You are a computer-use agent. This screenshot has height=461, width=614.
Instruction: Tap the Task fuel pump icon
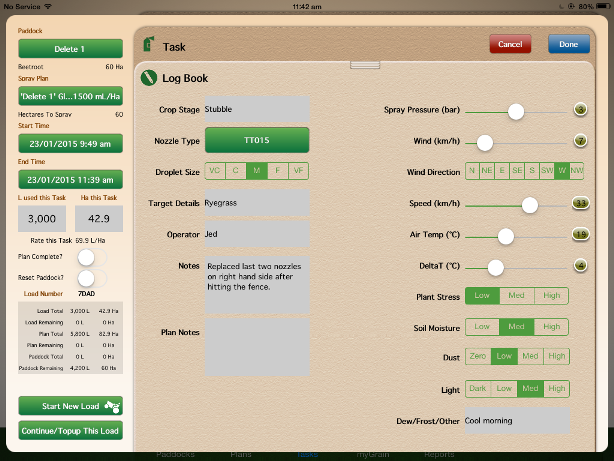149,46
